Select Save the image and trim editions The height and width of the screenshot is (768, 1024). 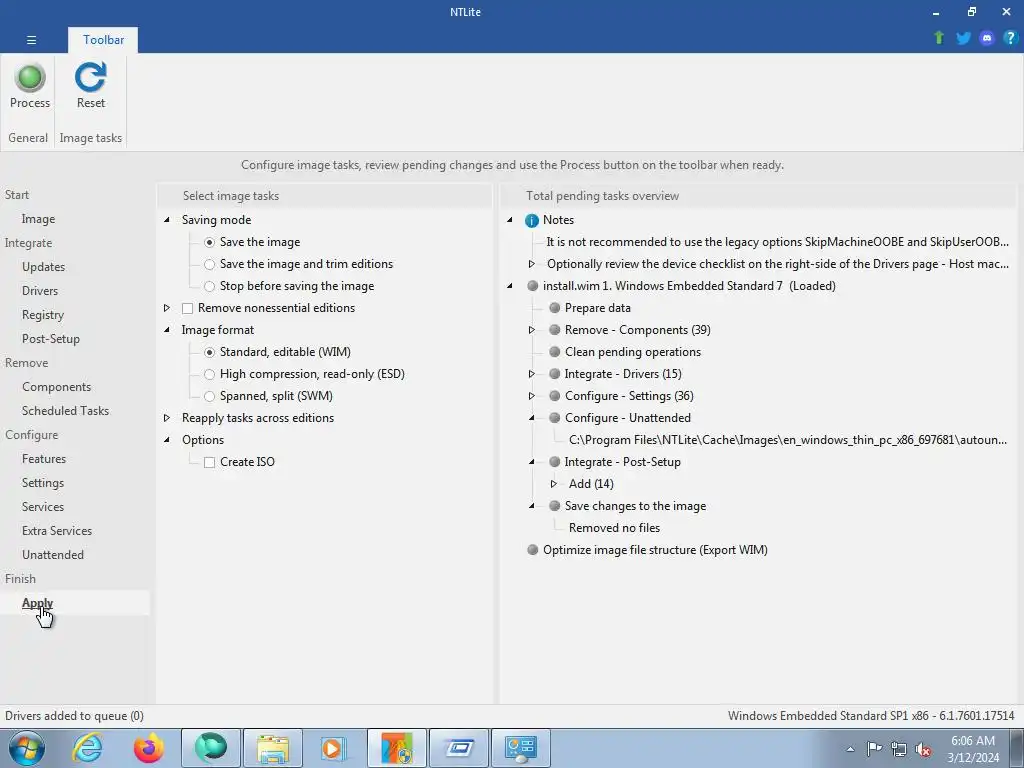[209, 264]
